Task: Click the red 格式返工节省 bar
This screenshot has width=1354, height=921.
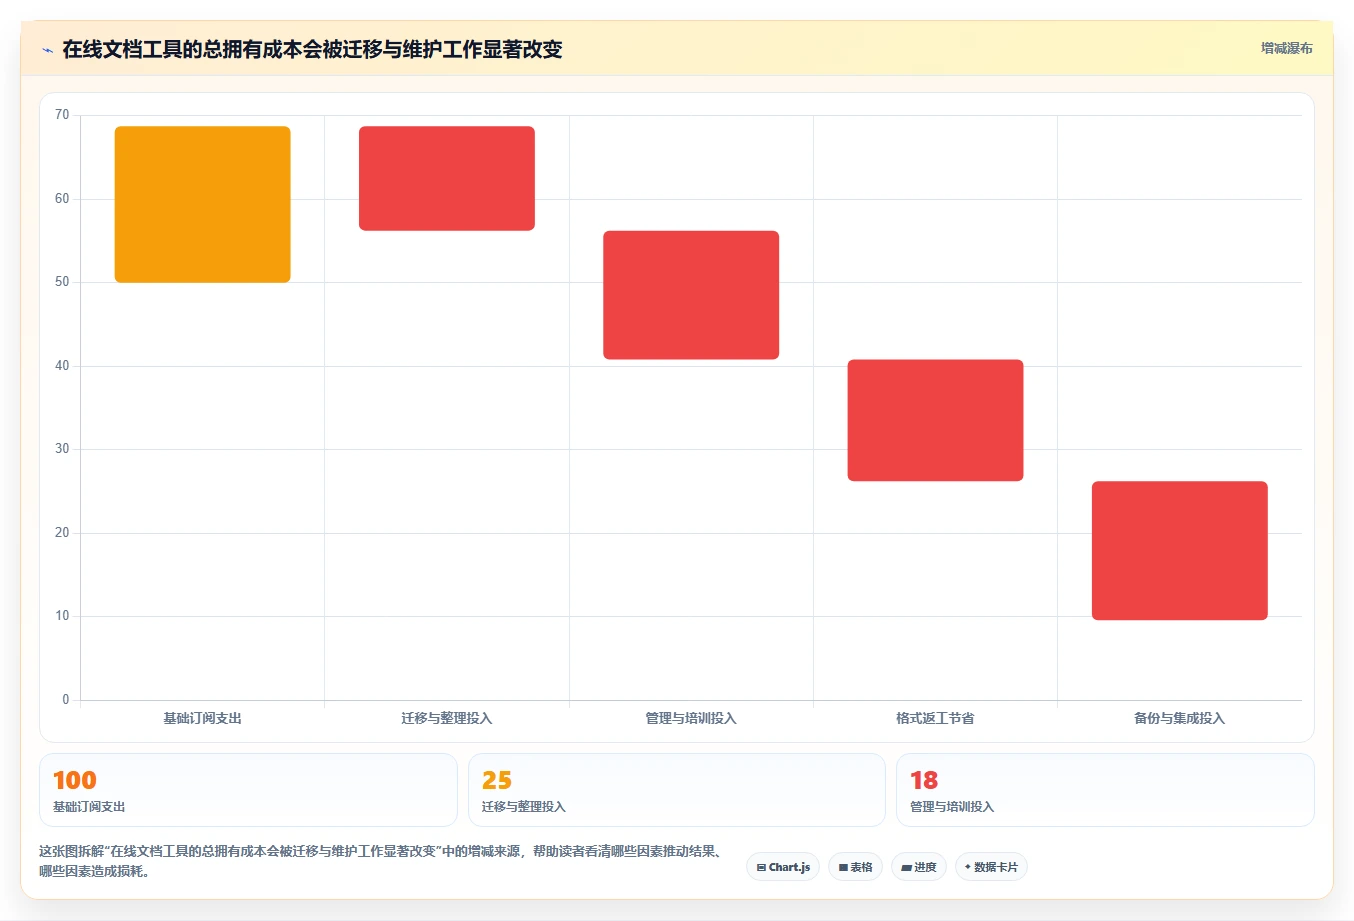Action: (935, 420)
